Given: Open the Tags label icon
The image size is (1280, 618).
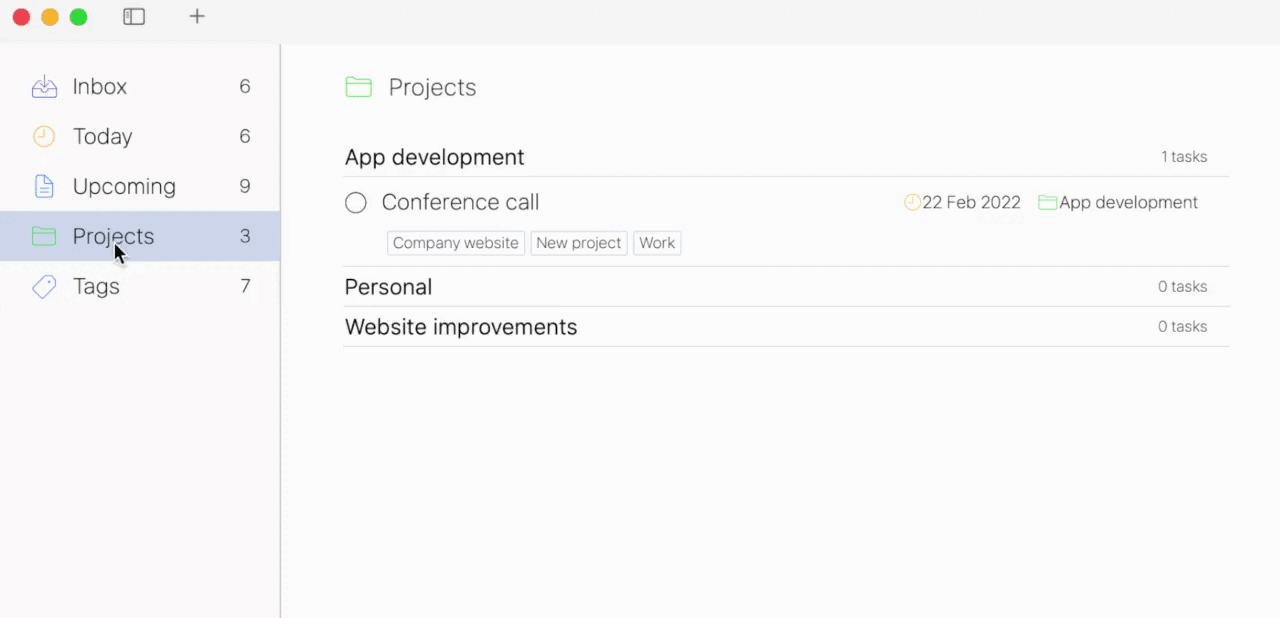Looking at the screenshot, I should (x=44, y=287).
